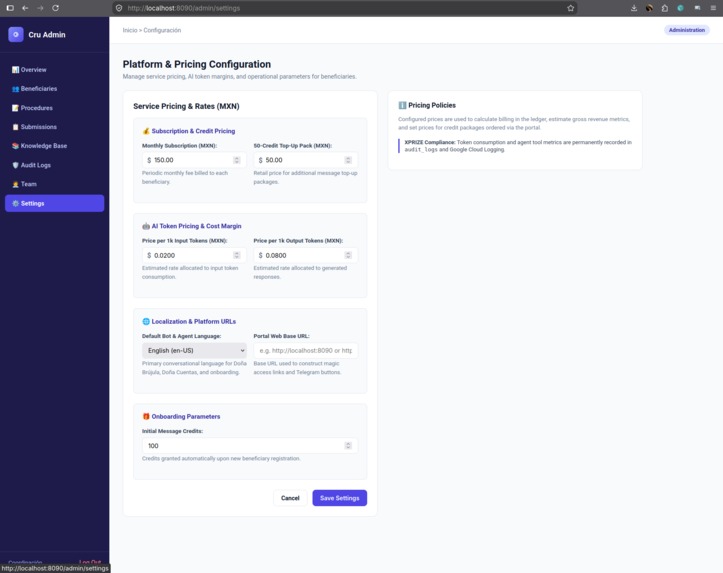Adjust the Initial Message Credits spinner

[x=348, y=446]
